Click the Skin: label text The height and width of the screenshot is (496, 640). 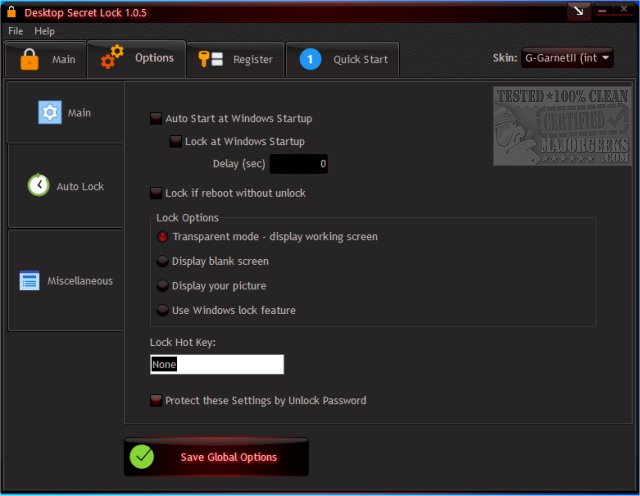(x=505, y=58)
